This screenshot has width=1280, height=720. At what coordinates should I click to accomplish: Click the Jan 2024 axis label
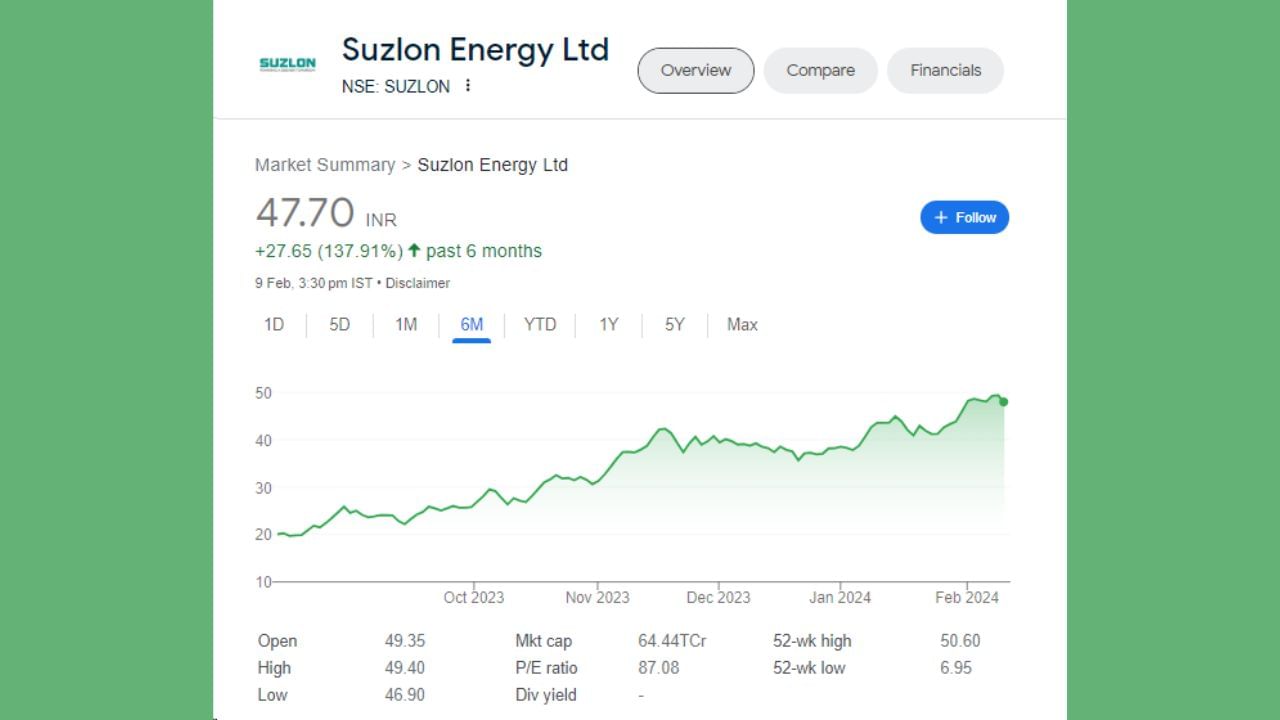(x=840, y=597)
